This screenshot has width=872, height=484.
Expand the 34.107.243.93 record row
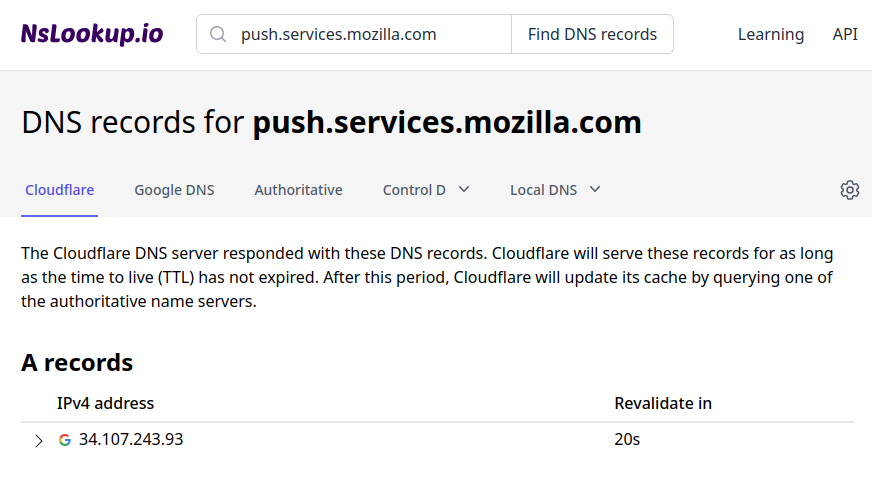39,441
